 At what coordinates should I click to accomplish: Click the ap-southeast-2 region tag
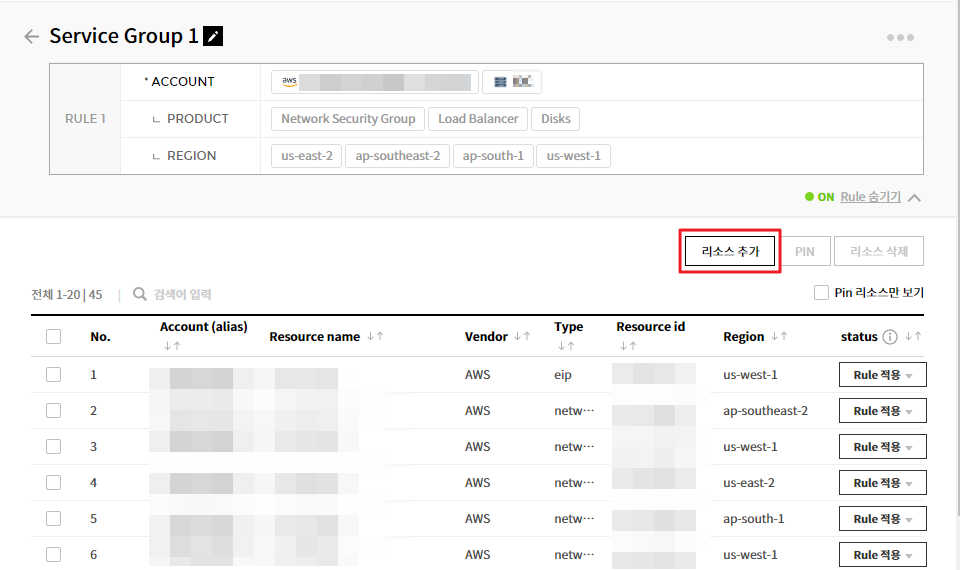(x=398, y=156)
